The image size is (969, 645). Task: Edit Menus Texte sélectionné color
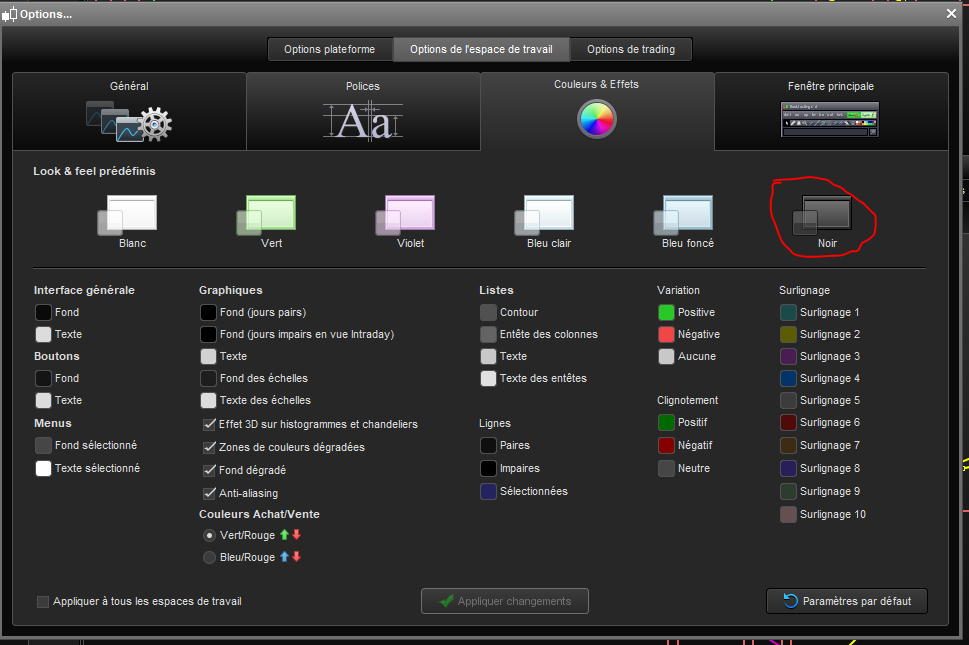pyautogui.click(x=43, y=468)
